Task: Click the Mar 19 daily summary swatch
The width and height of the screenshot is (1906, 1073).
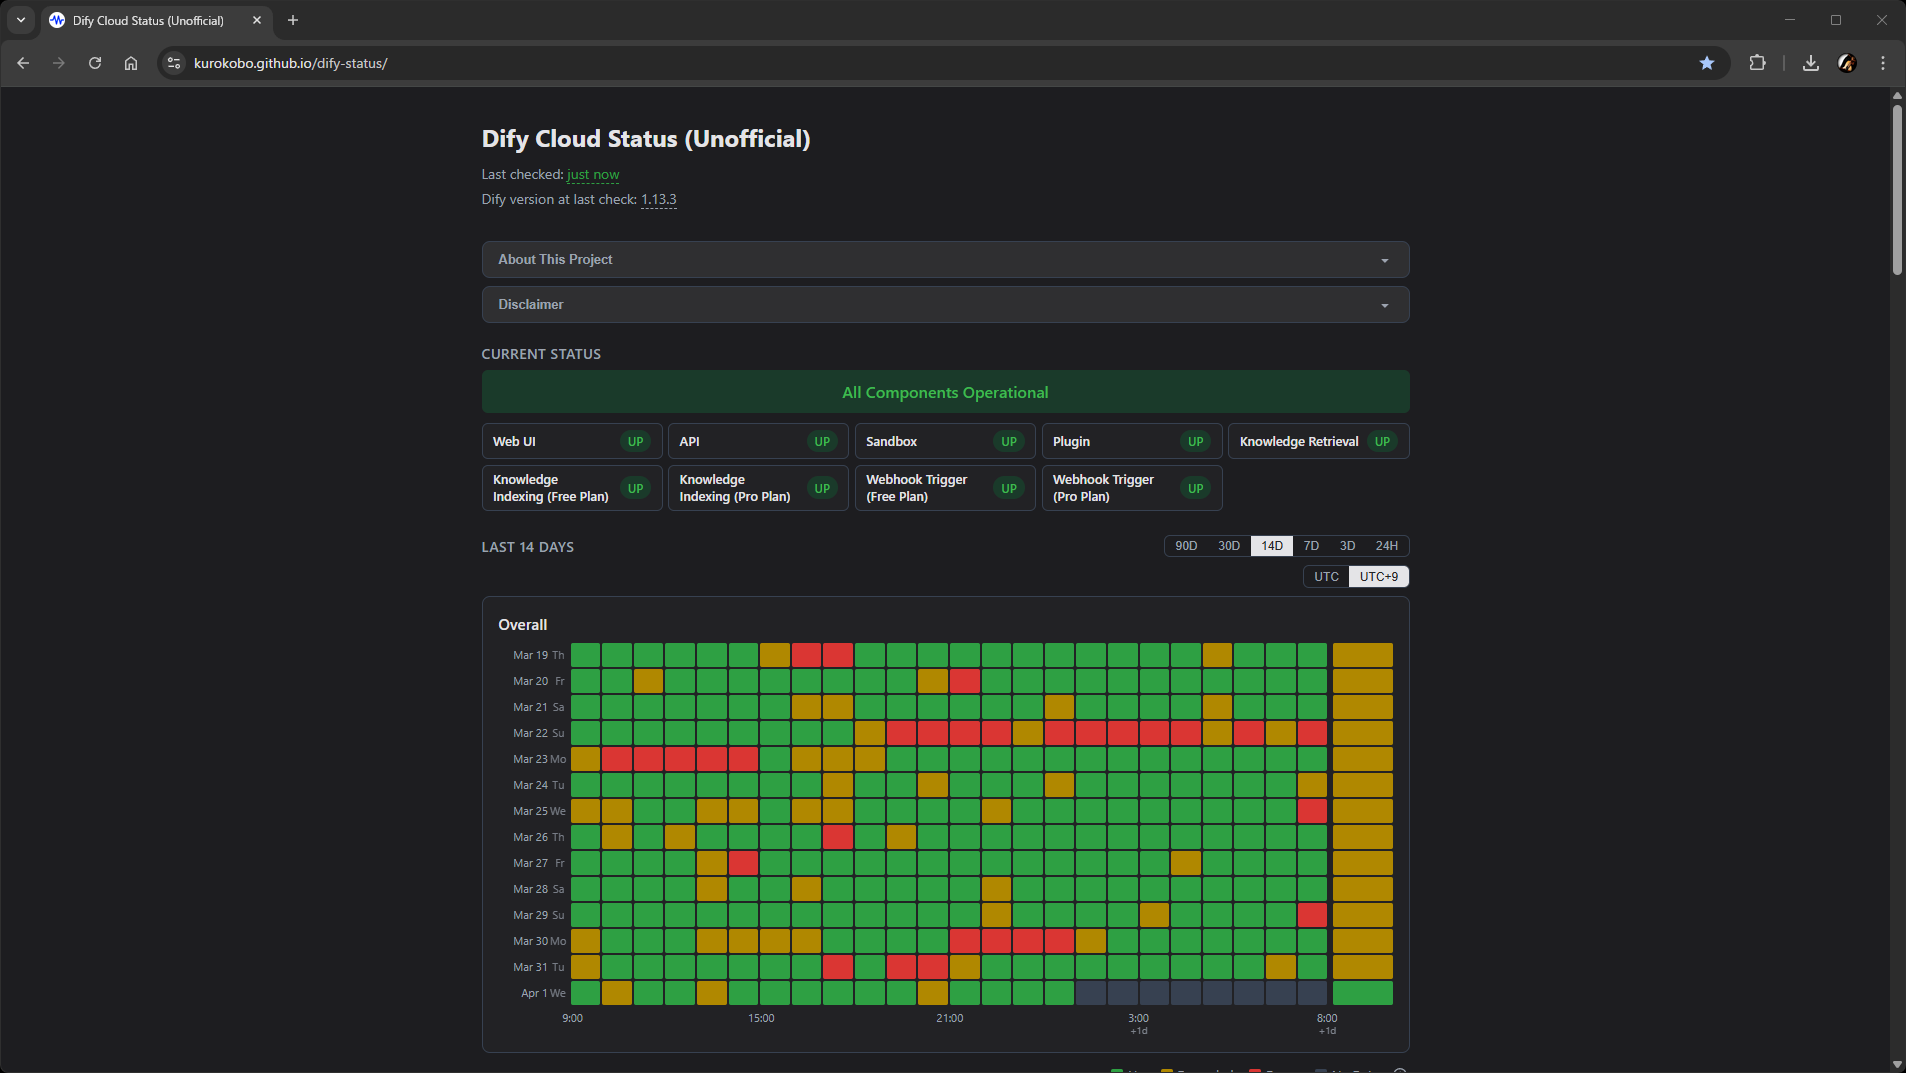Action: click(x=1362, y=656)
